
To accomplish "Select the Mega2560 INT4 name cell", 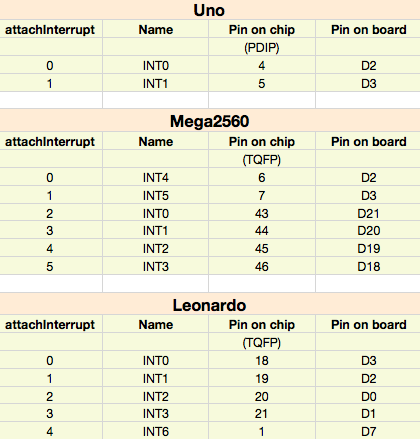I will click(156, 178).
